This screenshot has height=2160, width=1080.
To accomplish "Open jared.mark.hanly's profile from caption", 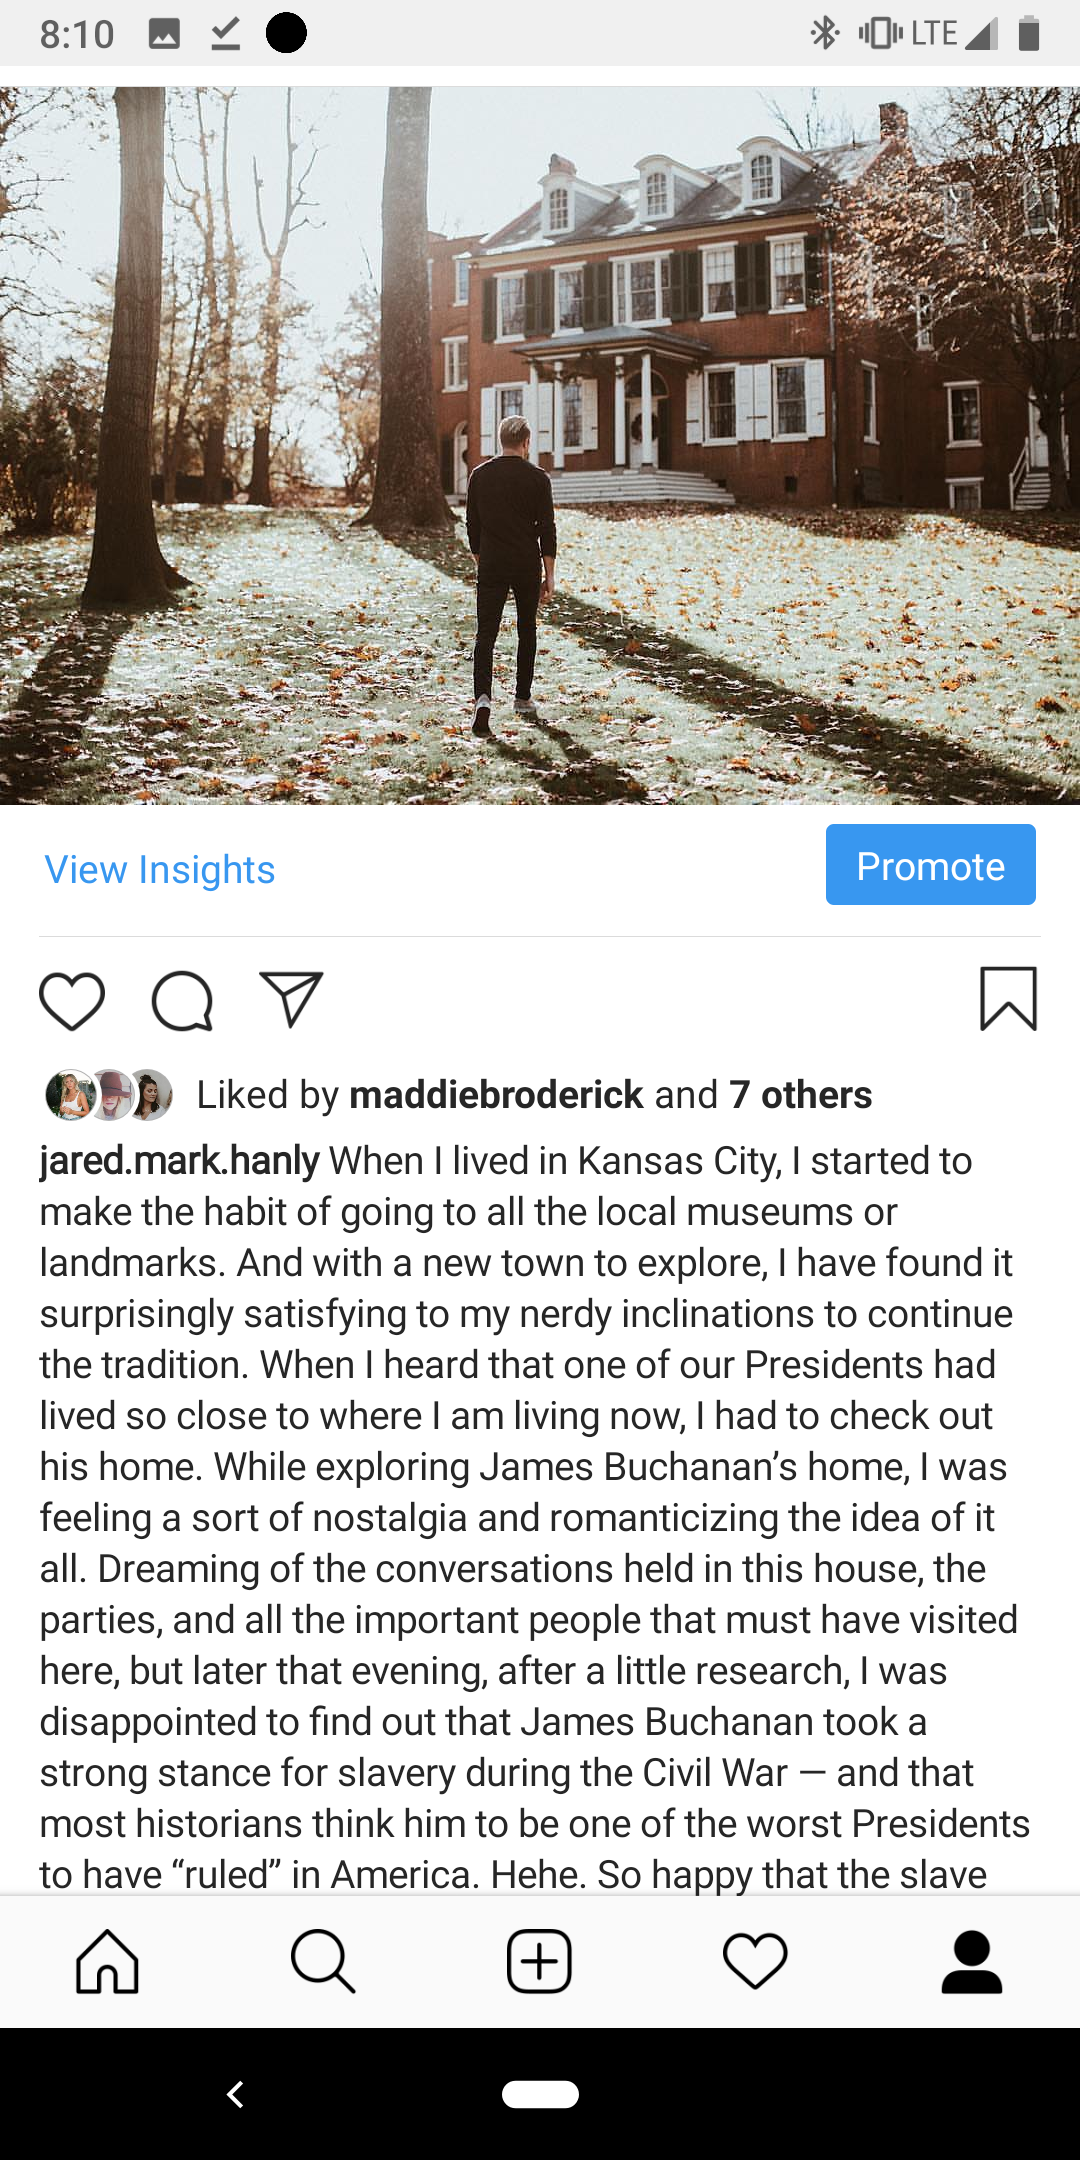I will pos(180,1161).
